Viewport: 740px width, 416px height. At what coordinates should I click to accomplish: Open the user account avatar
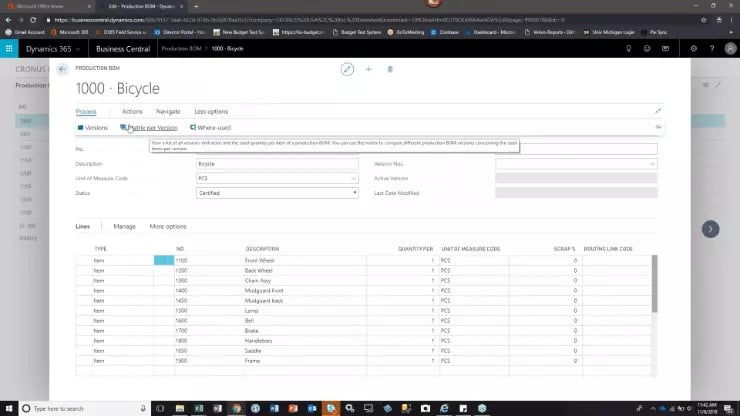[730, 49]
